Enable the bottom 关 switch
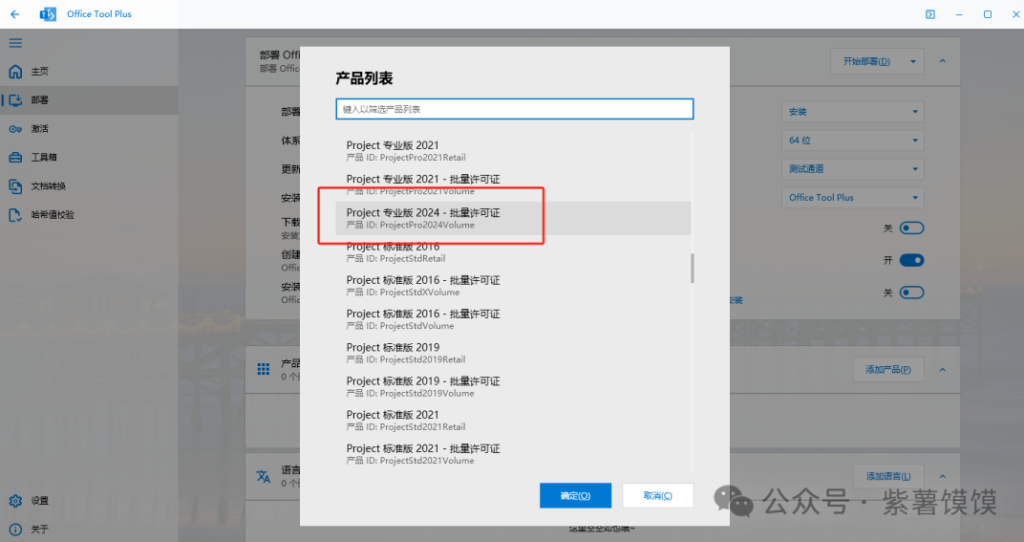Screen dimensions: 1024x542 911,293
